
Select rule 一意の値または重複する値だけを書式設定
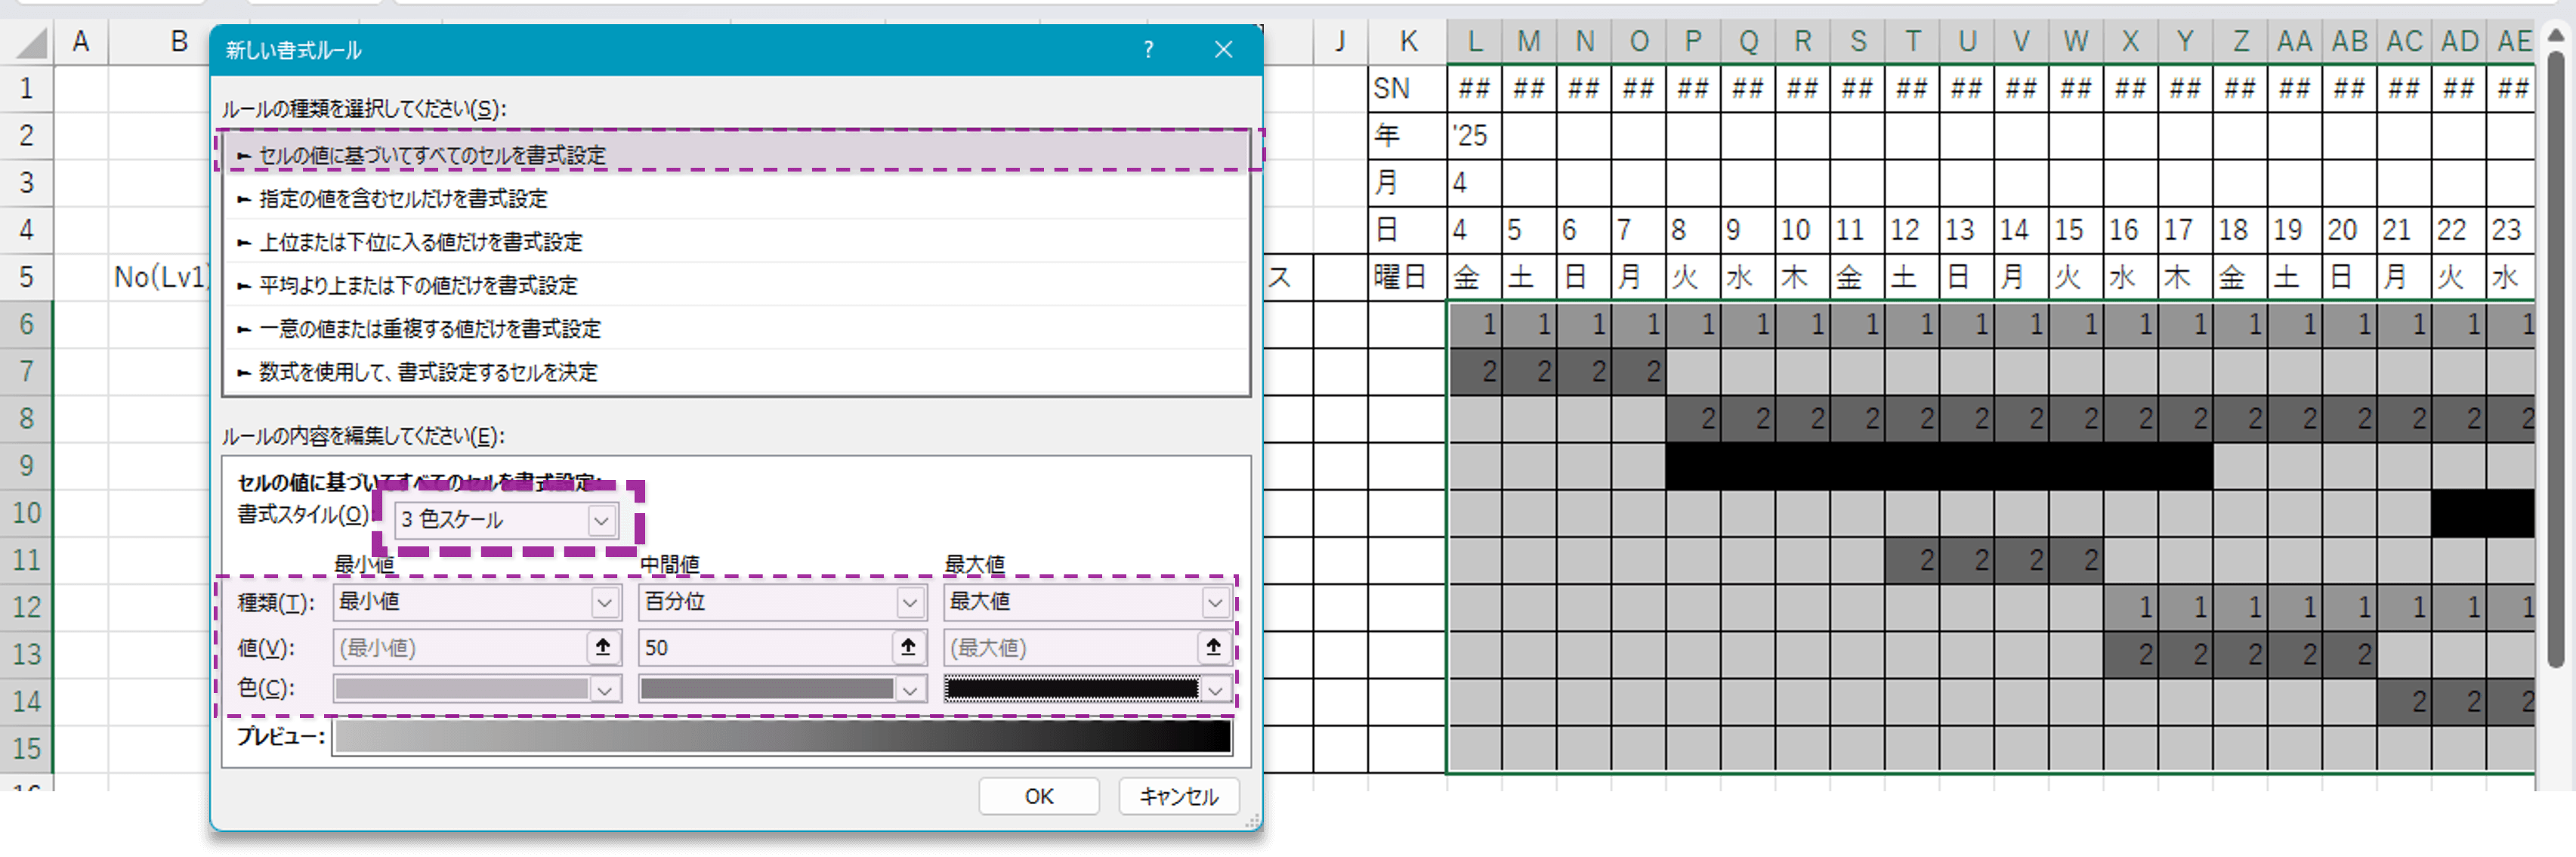[429, 329]
